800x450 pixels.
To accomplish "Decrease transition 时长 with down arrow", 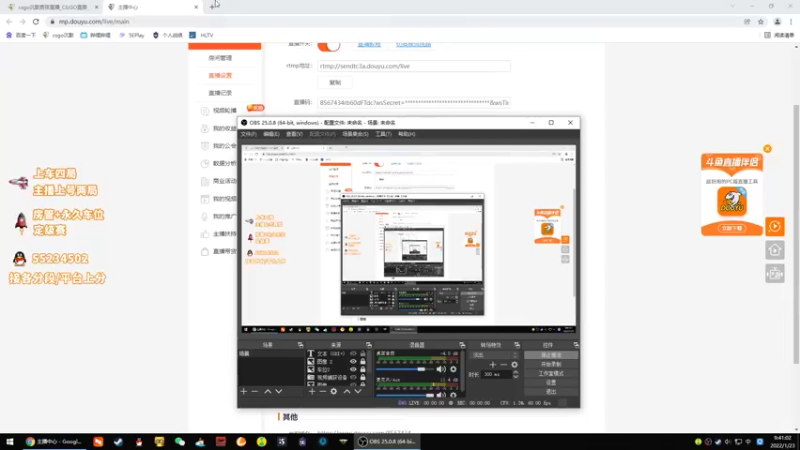I will [x=515, y=377].
